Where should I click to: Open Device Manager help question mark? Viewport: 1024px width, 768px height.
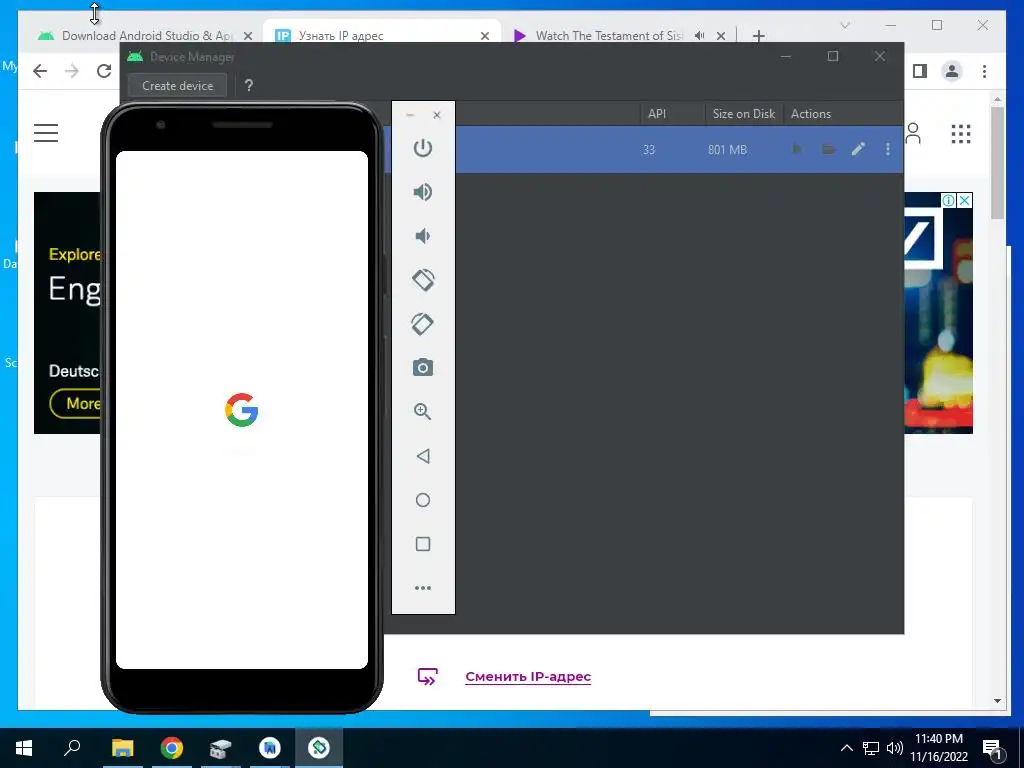click(x=248, y=86)
